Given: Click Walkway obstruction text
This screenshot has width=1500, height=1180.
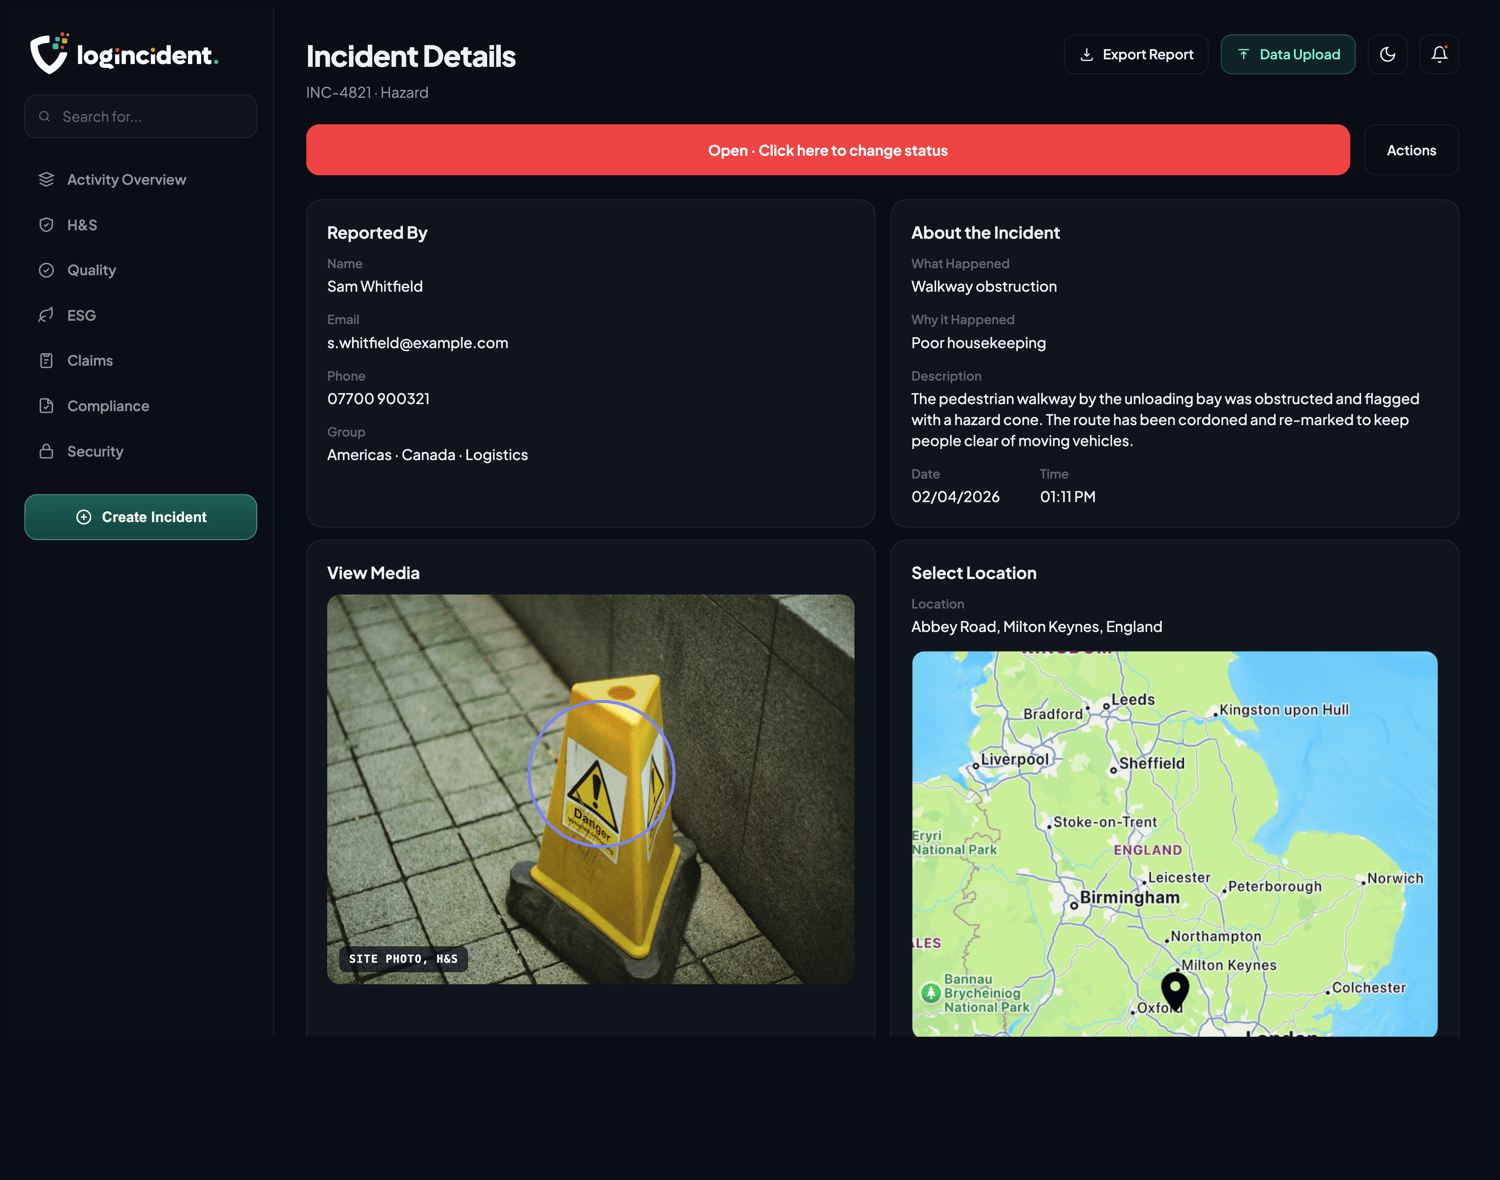Looking at the screenshot, I should point(984,287).
